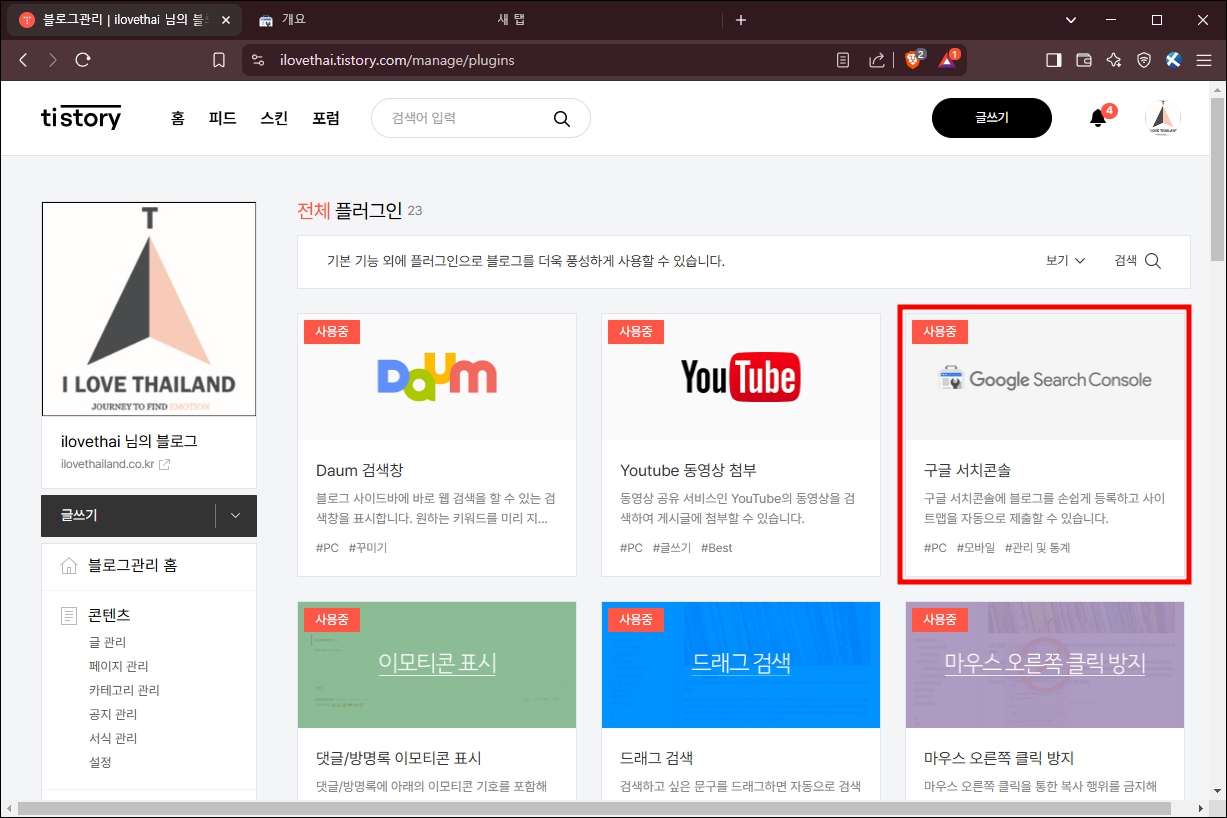The height and width of the screenshot is (818, 1227).
Task: Click the plugin 검색 magnifier icon
Action: pyautogui.click(x=1152, y=261)
